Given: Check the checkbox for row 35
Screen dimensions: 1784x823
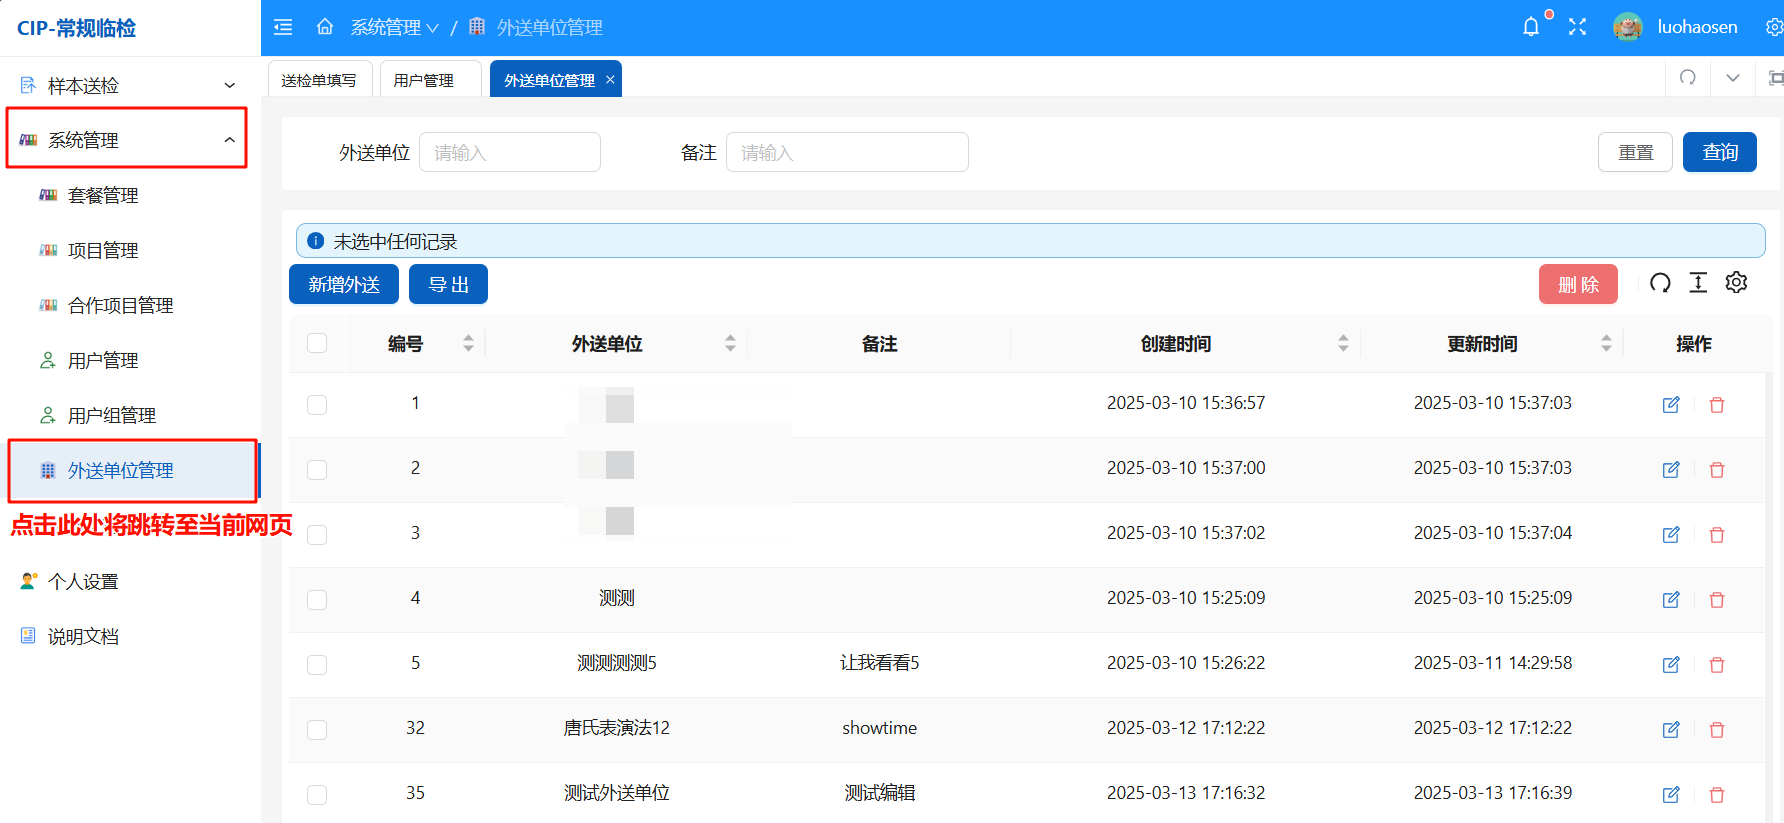Looking at the screenshot, I should coord(317,795).
